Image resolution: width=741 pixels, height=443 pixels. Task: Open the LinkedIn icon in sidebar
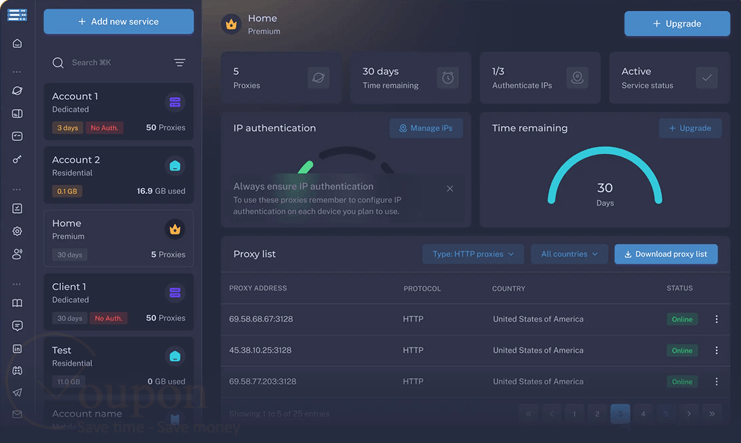(x=17, y=349)
